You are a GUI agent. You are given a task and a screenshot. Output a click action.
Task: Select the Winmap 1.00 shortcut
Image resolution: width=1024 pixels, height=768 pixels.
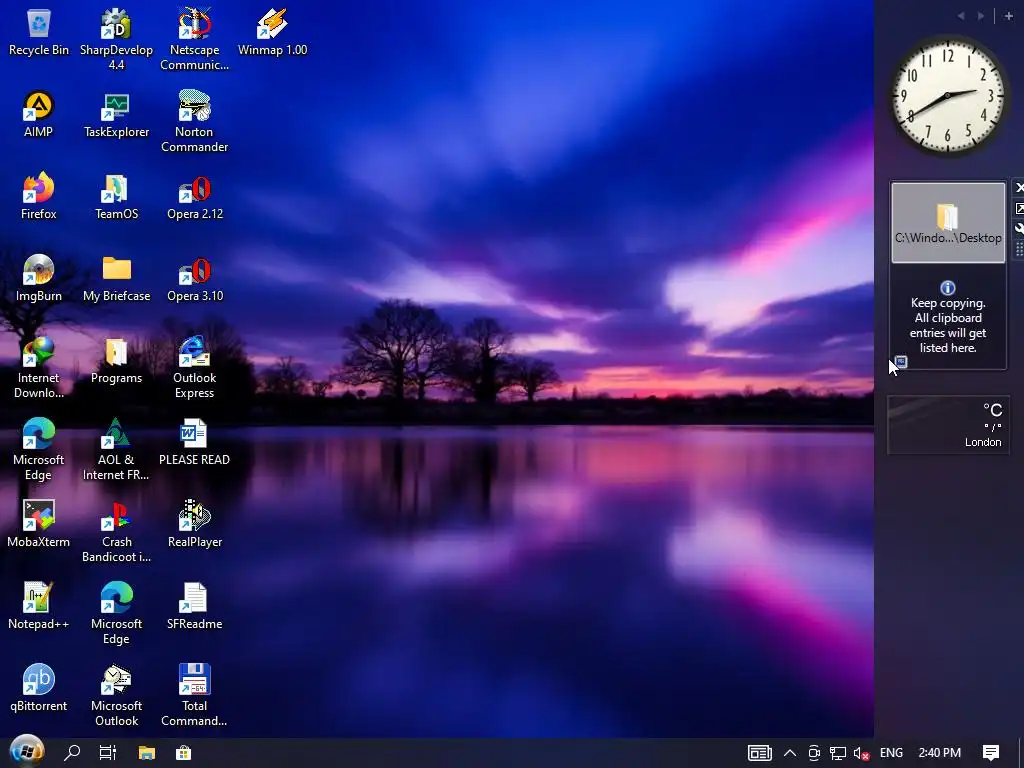(272, 33)
